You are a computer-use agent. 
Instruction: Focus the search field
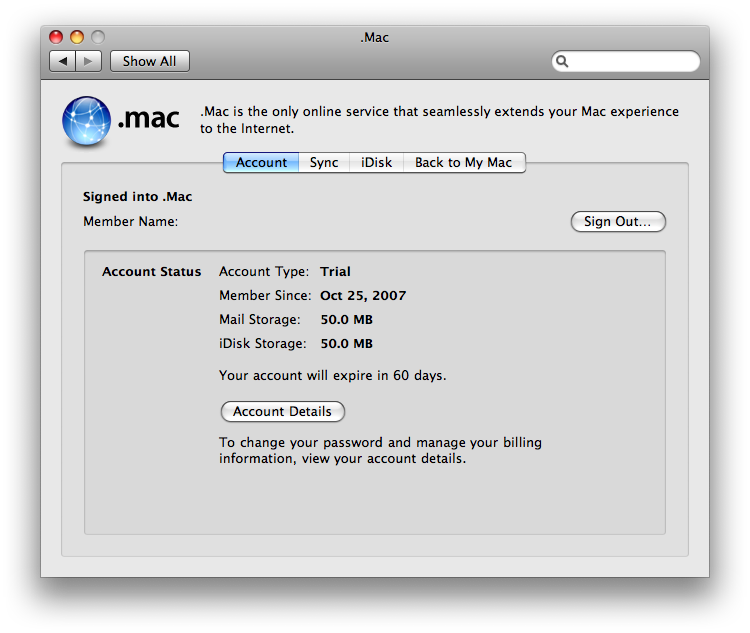point(626,61)
